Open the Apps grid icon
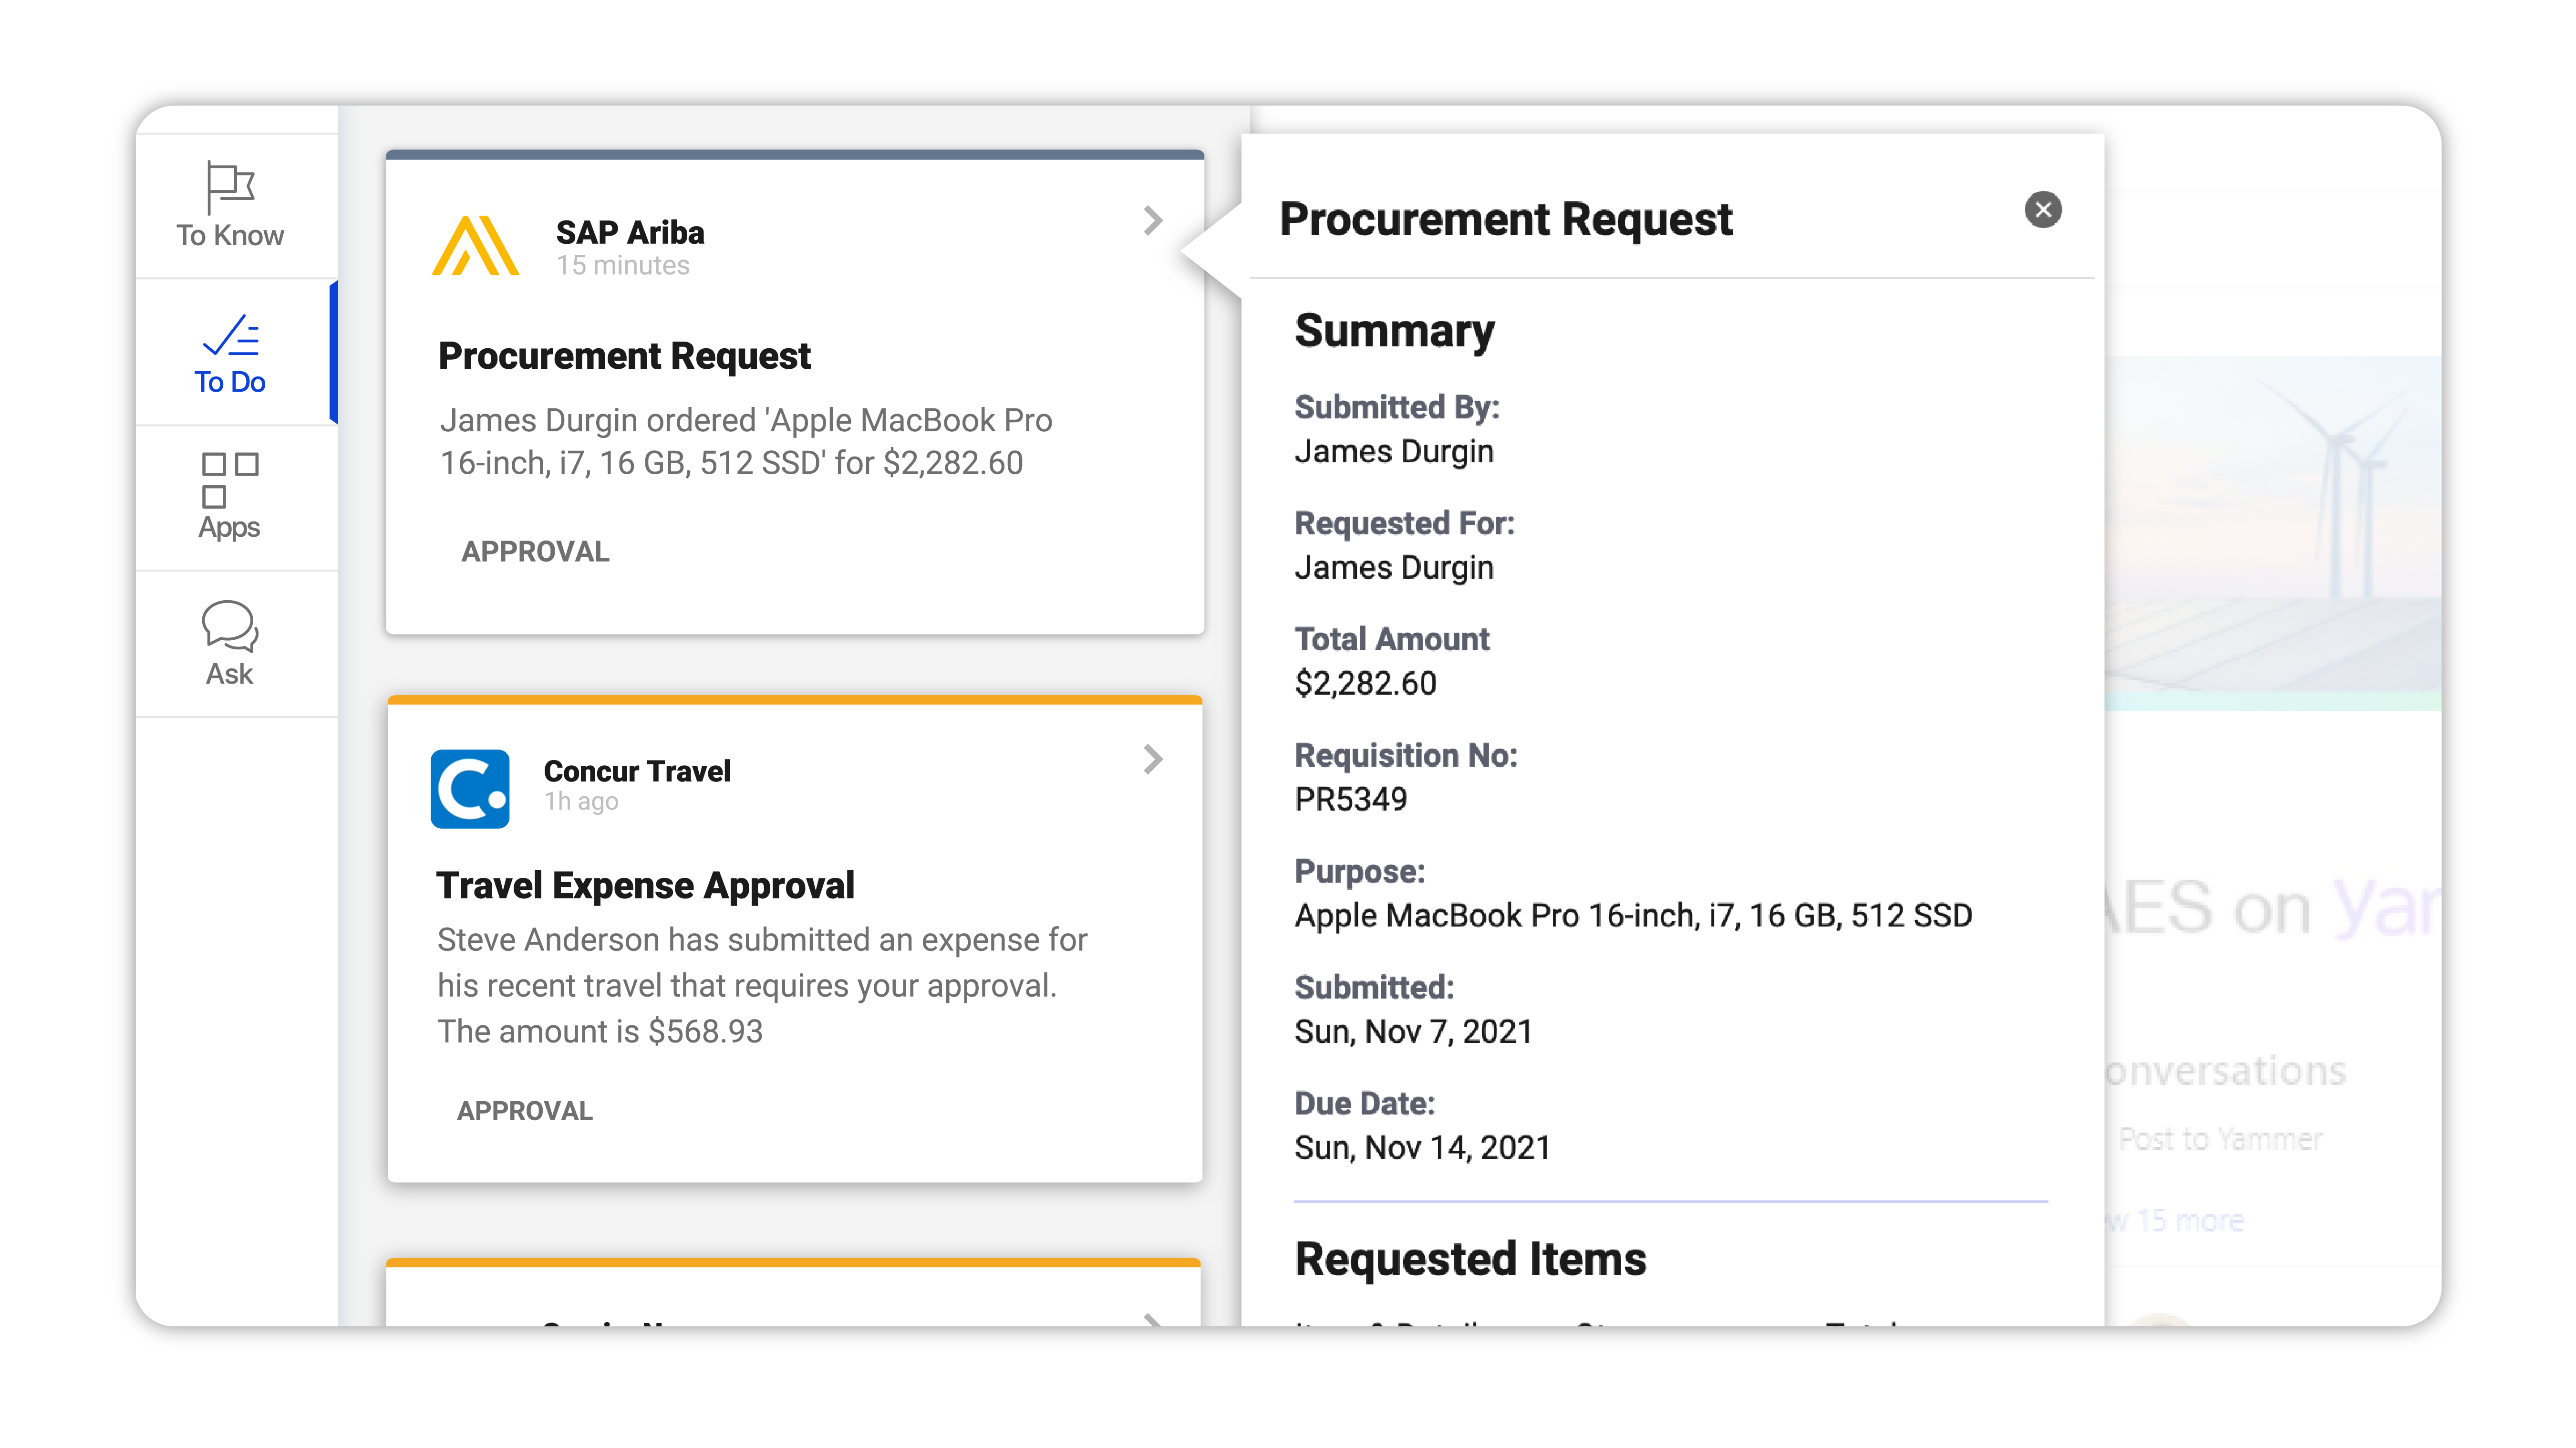The height and width of the screenshot is (1448, 2576). click(x=229, y=480)
